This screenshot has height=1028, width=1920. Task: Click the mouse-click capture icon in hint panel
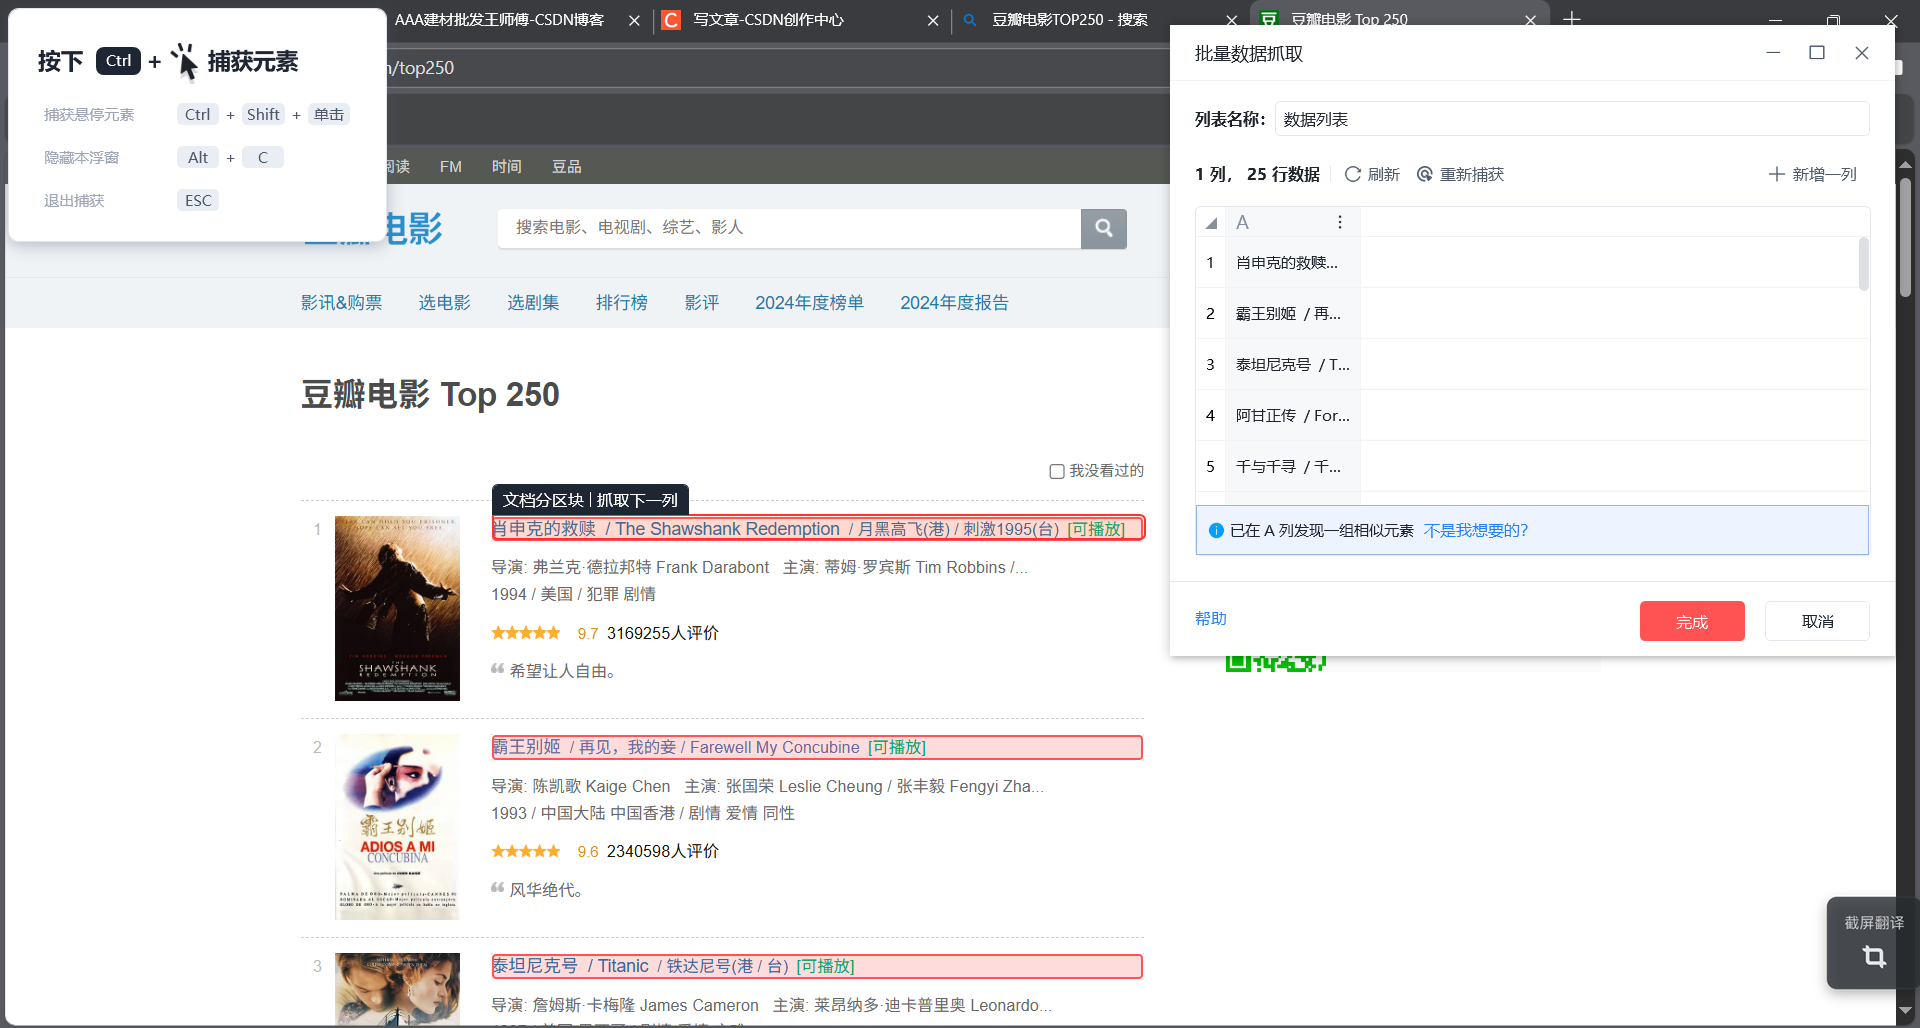pos(184,62)
